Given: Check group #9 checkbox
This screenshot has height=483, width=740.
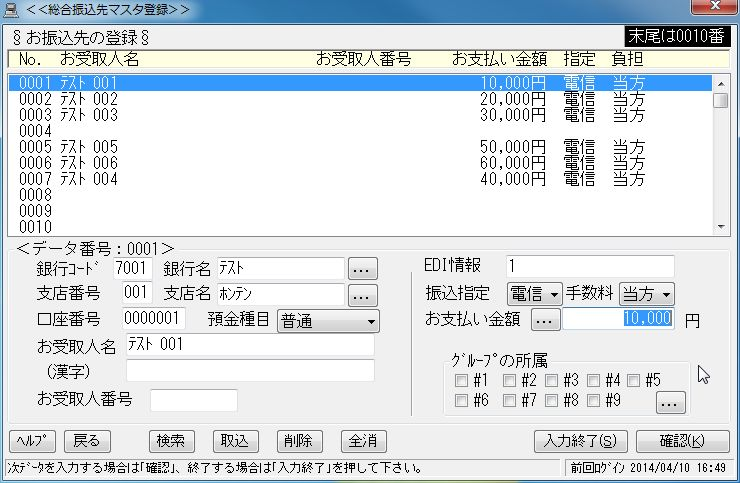Looking at the screenshot, I should (593, 400).
